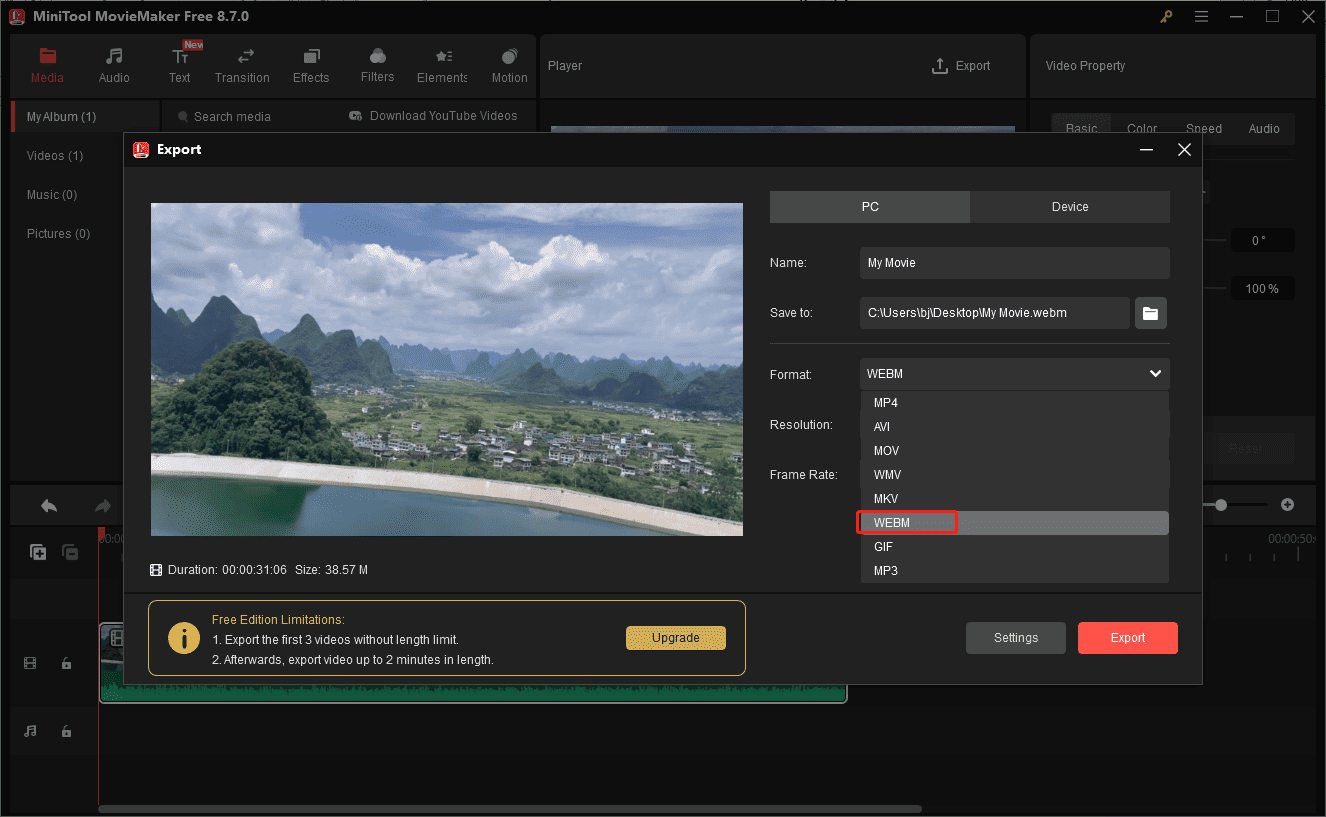Click the 100 % value field

pos(1262,289)
